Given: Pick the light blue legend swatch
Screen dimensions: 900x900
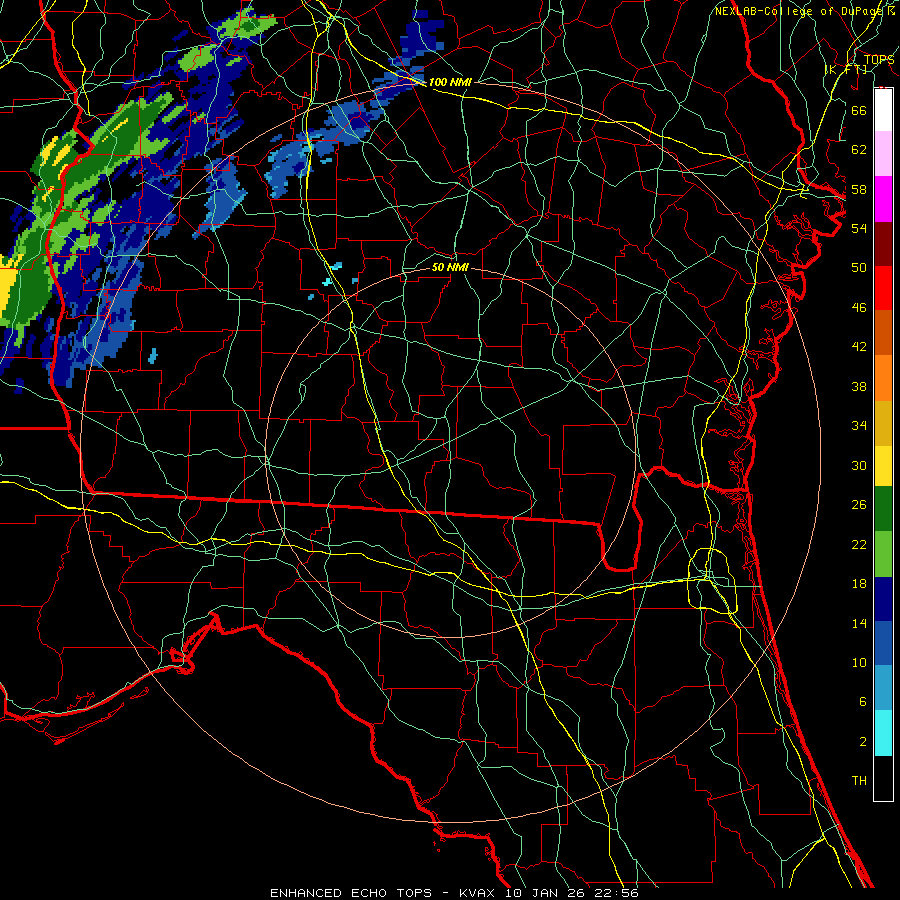Looking at the screenshot, I should coord(883,688).
